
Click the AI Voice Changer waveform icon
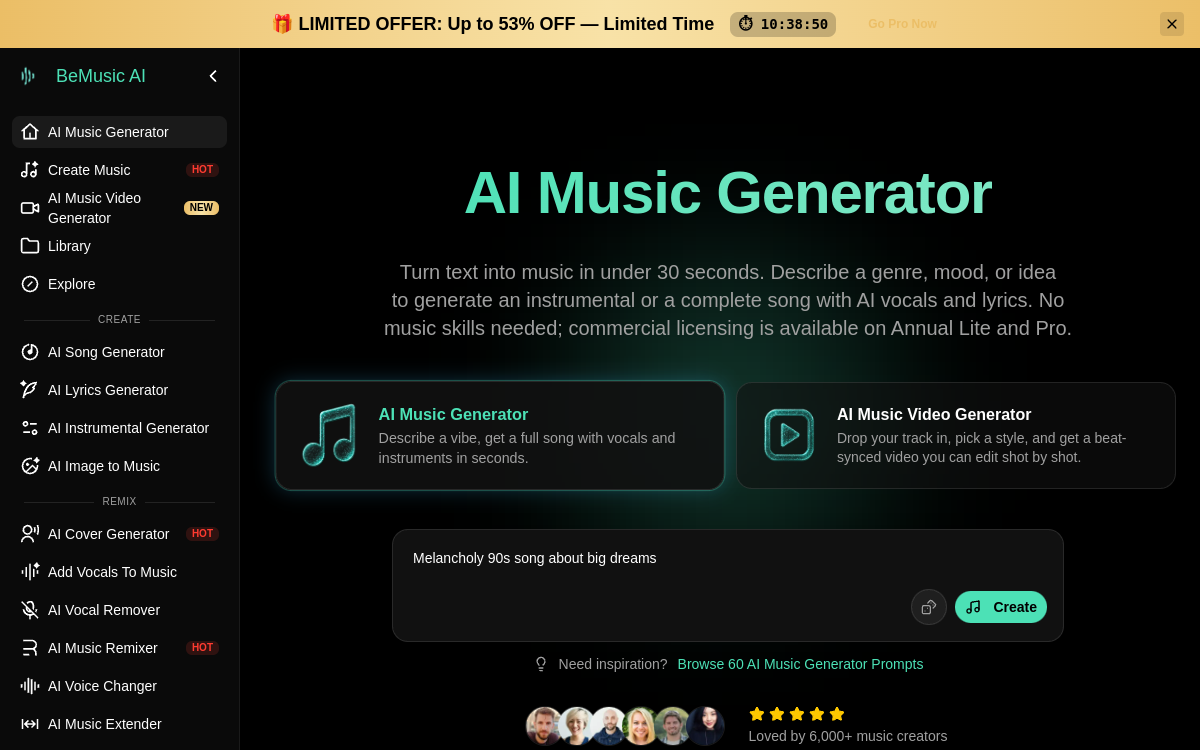pyautogui.click(x=30, y=686)
